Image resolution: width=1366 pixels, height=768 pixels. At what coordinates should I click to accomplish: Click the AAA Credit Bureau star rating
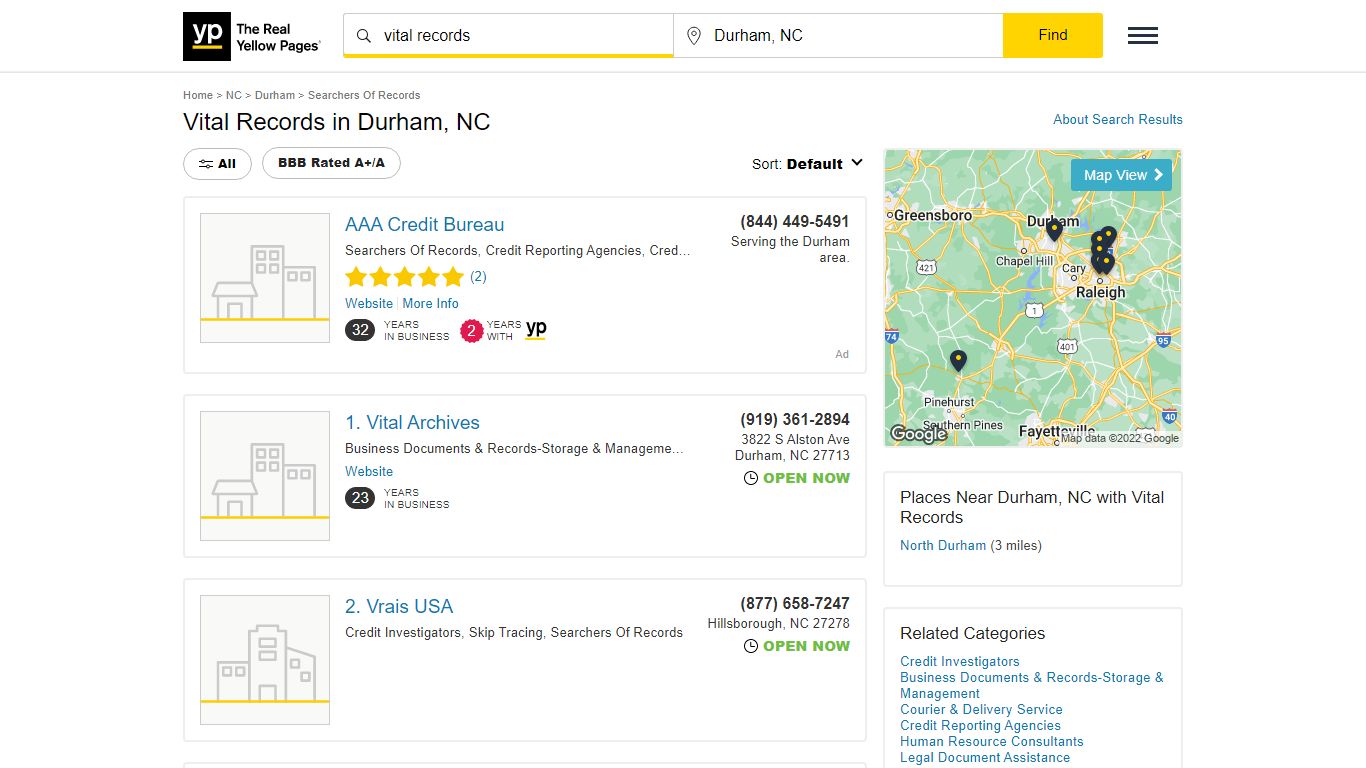click(404, 277)
